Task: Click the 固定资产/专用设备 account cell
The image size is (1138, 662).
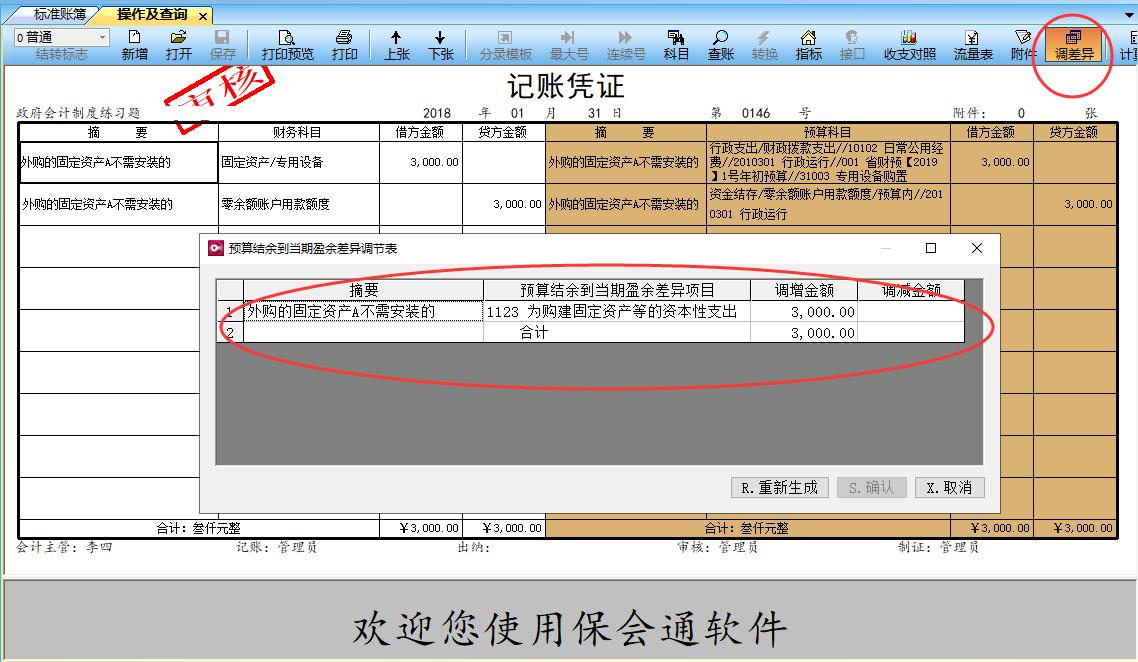Action: click(298, 162)
